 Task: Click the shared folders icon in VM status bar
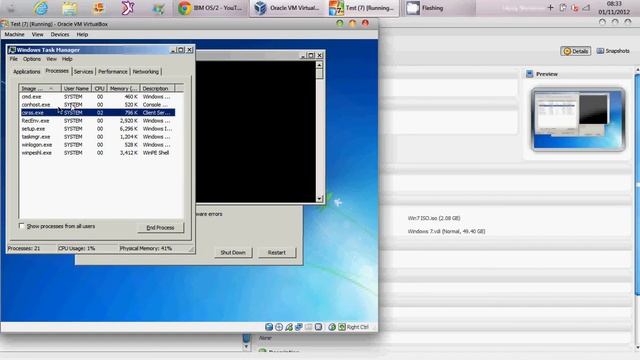(309, 327)
